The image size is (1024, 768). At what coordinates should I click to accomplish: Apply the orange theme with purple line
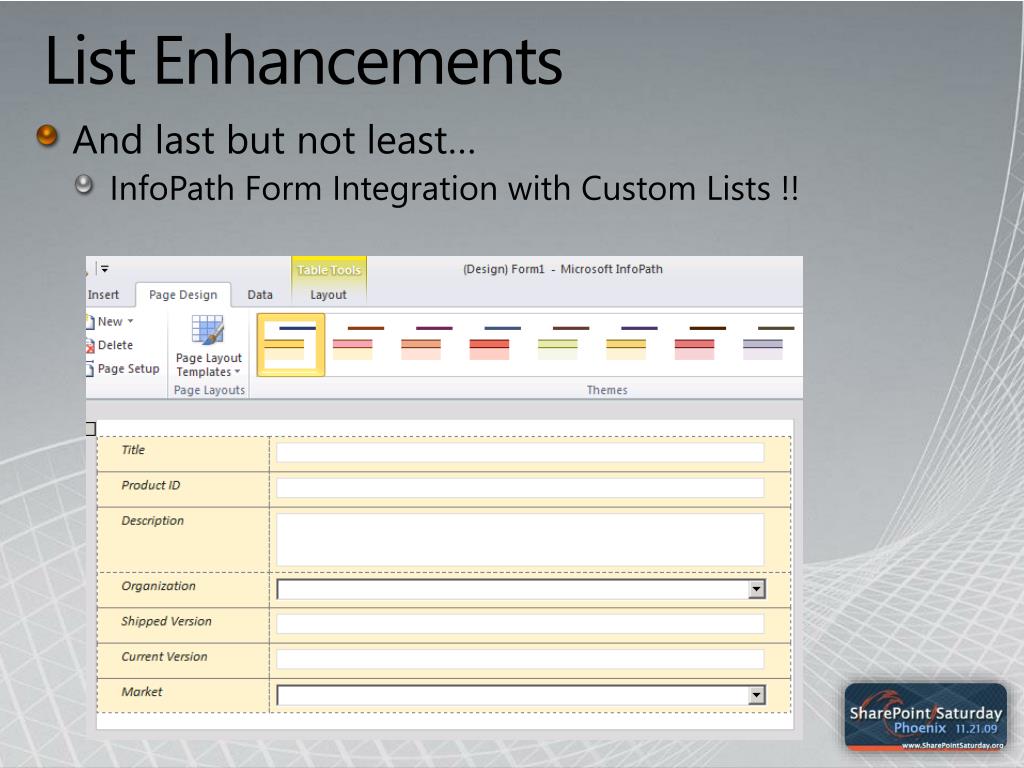pyautogui.click(x=426, y=344)
